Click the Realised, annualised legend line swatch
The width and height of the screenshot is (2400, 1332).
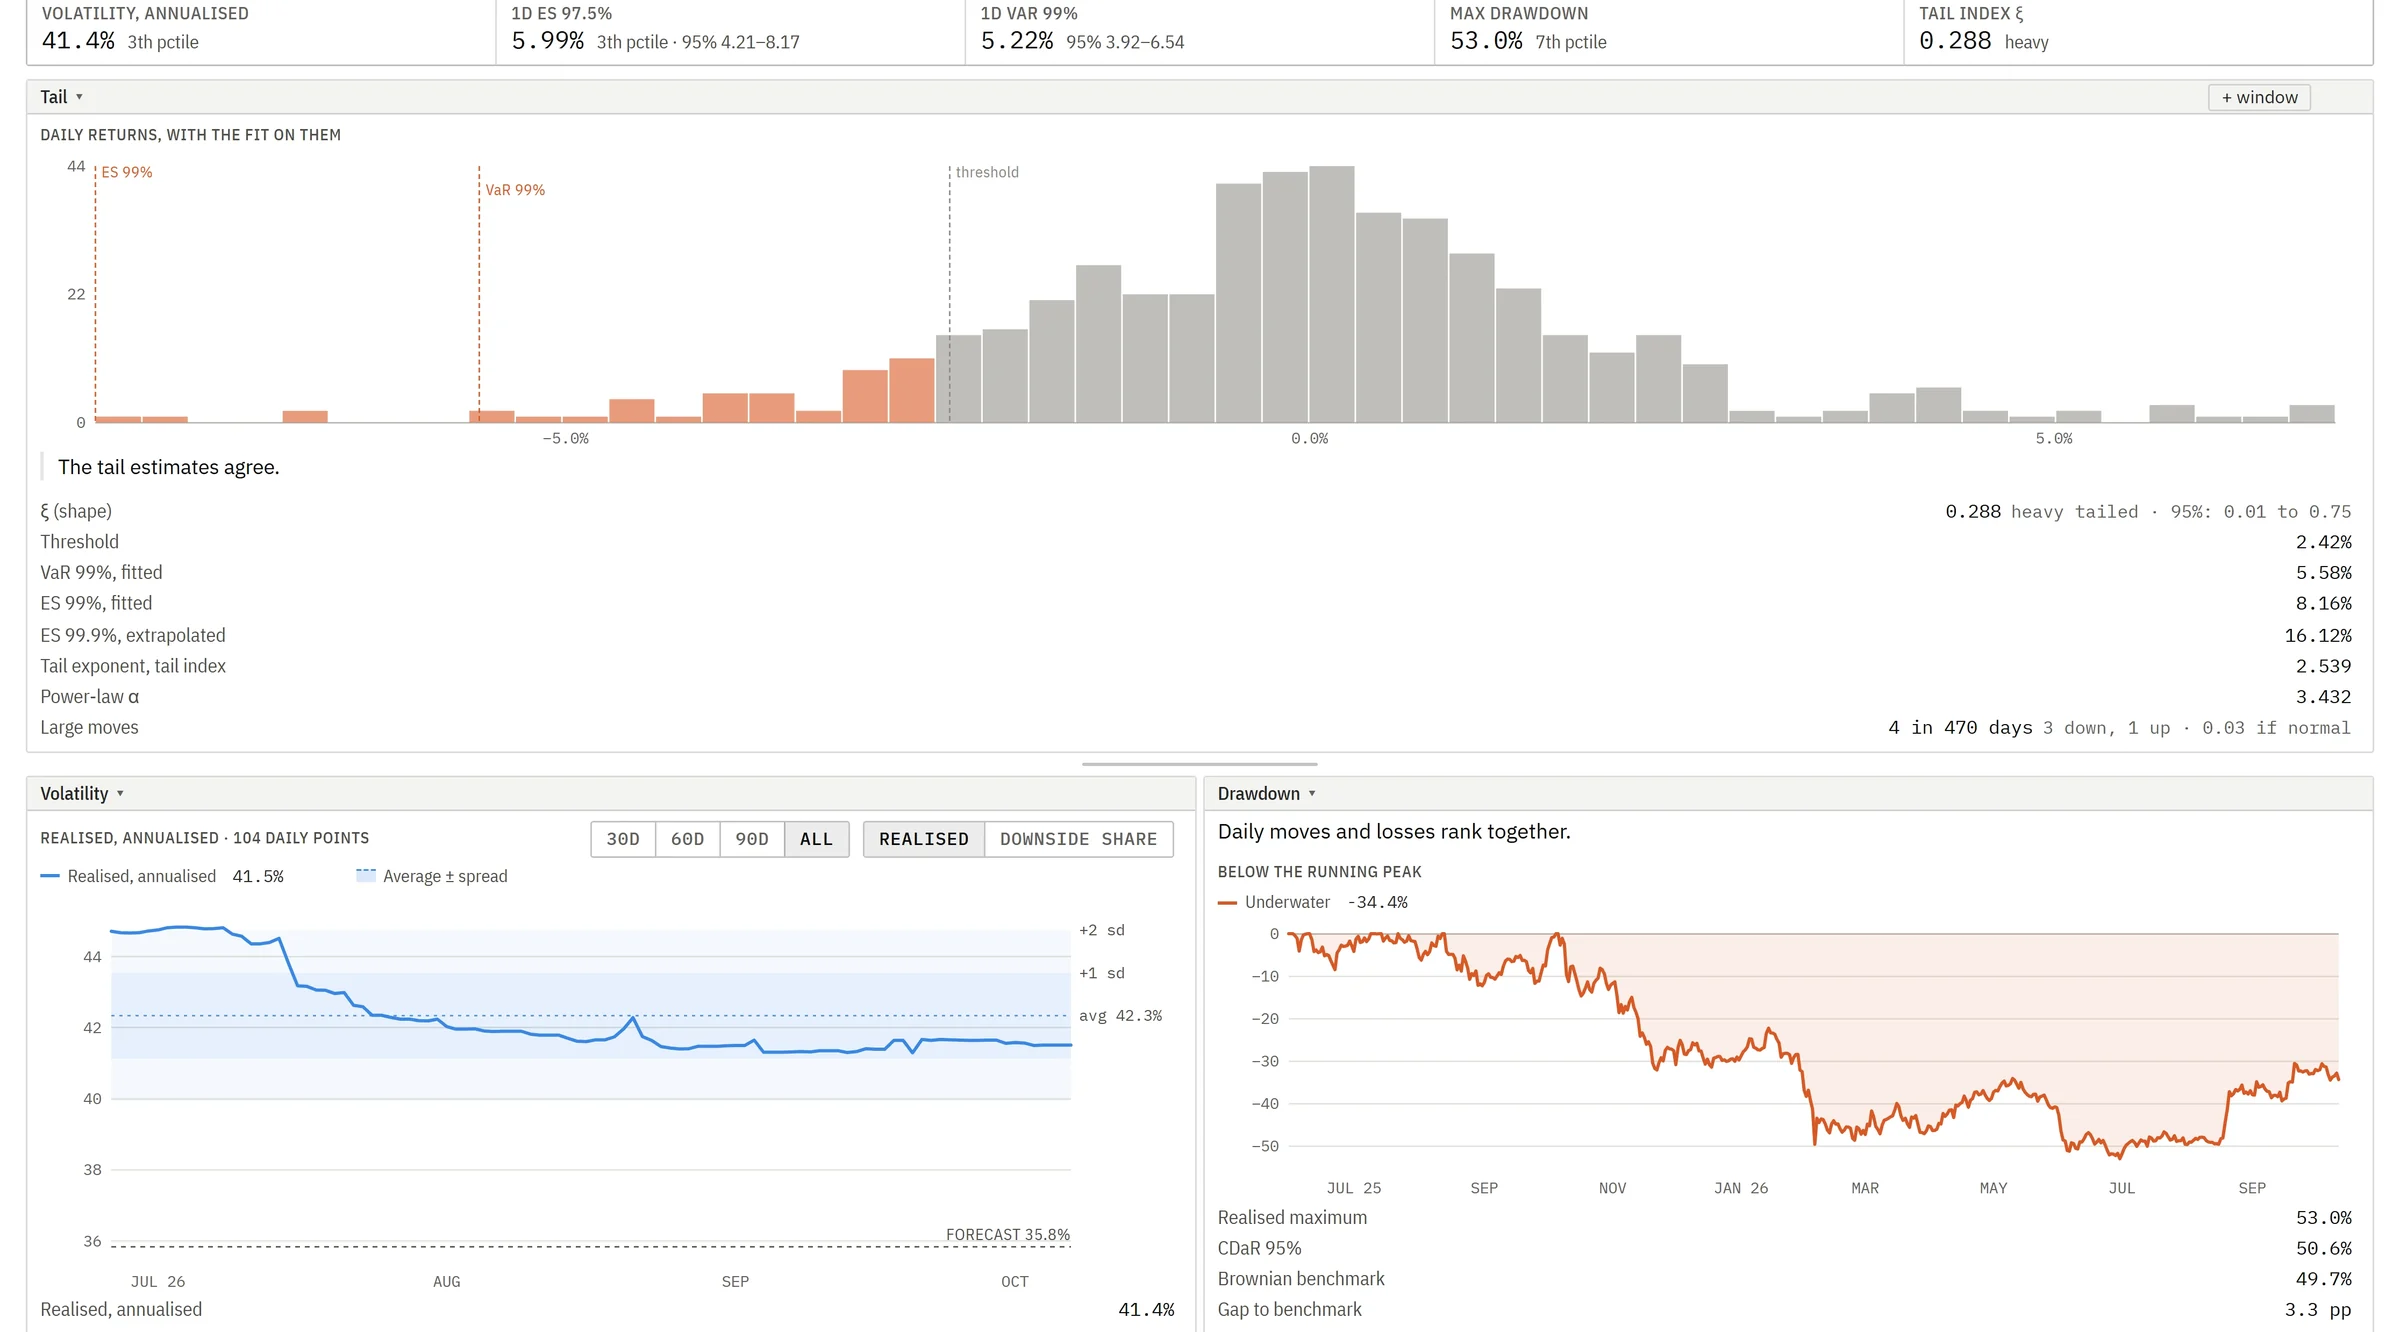coord(50,877)
